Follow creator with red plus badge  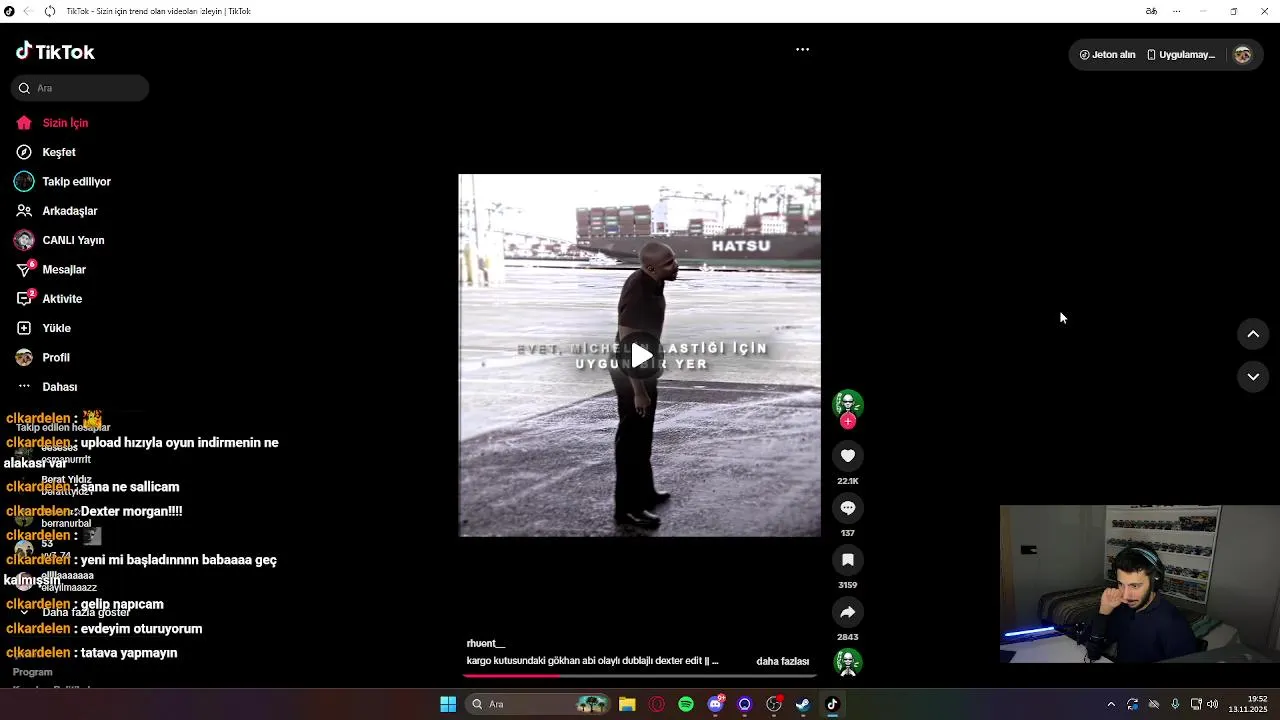pyautogui.click(x=848, y=421)
